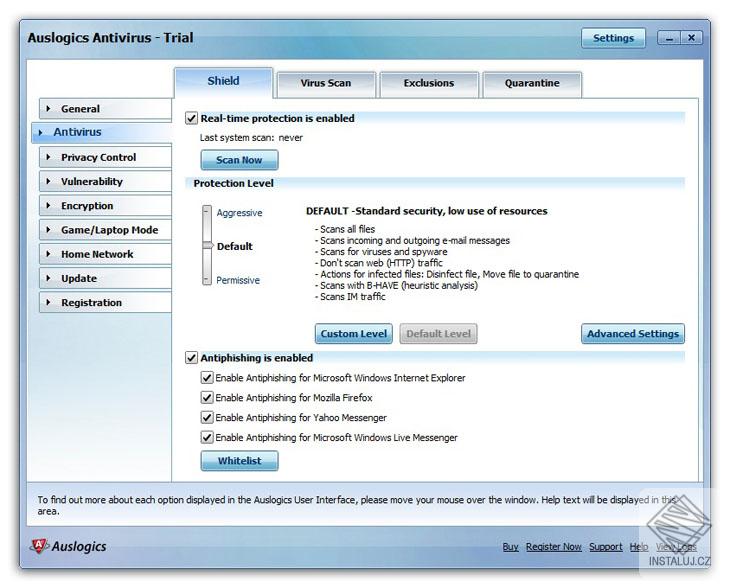Expand the General section arrow

(48, 108)
